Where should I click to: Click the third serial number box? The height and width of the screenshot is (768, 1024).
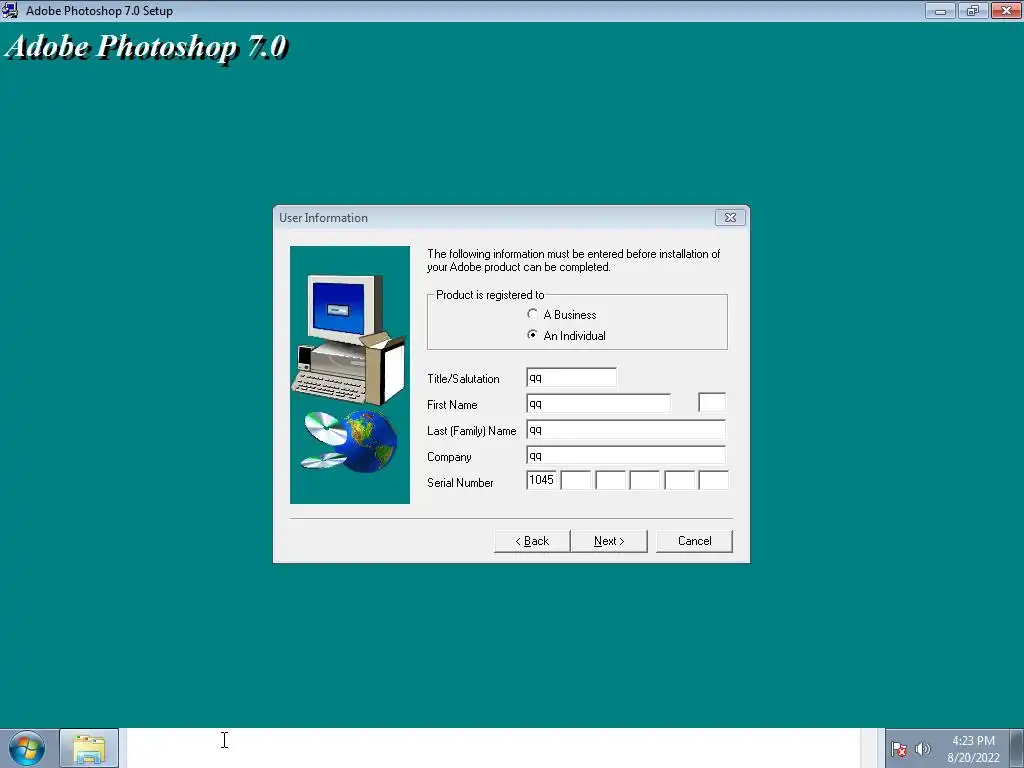coord(611,480)
